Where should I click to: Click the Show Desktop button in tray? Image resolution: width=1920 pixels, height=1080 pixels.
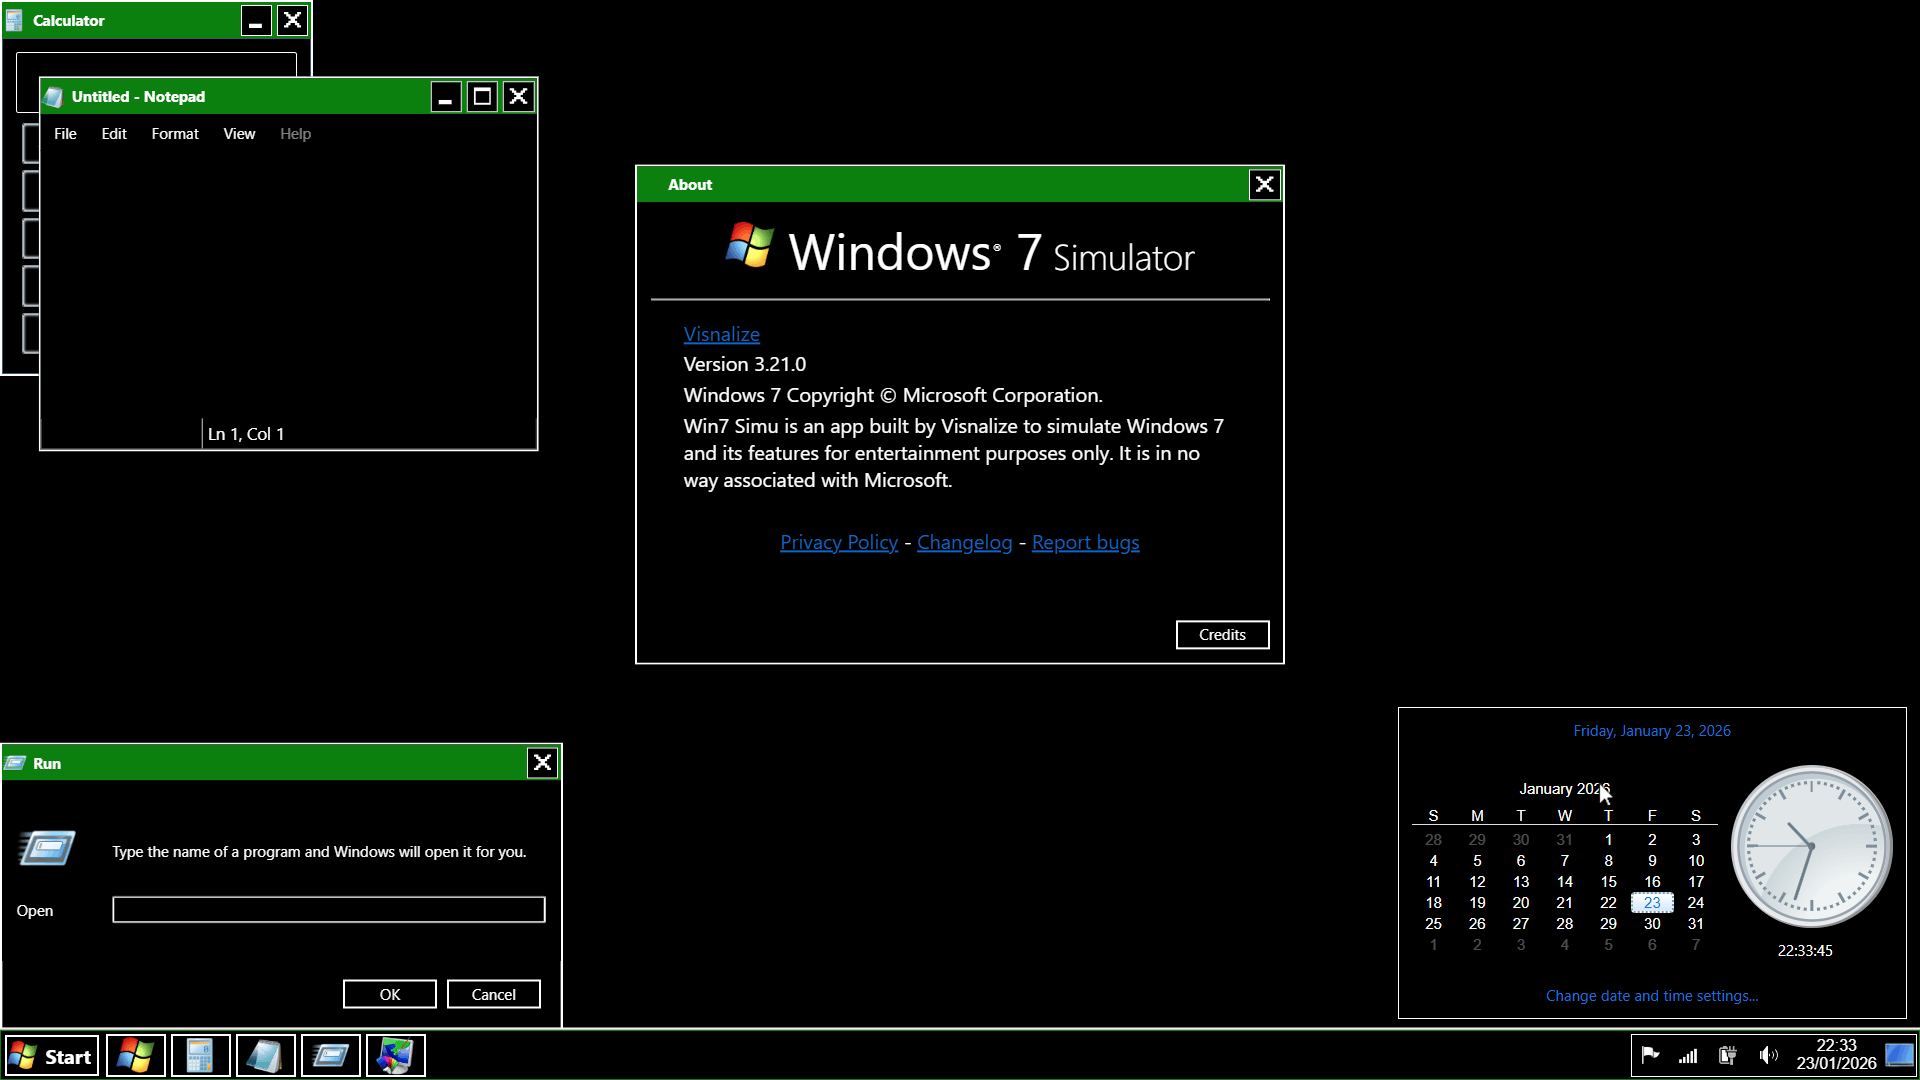click(x=1899, y=1055)
